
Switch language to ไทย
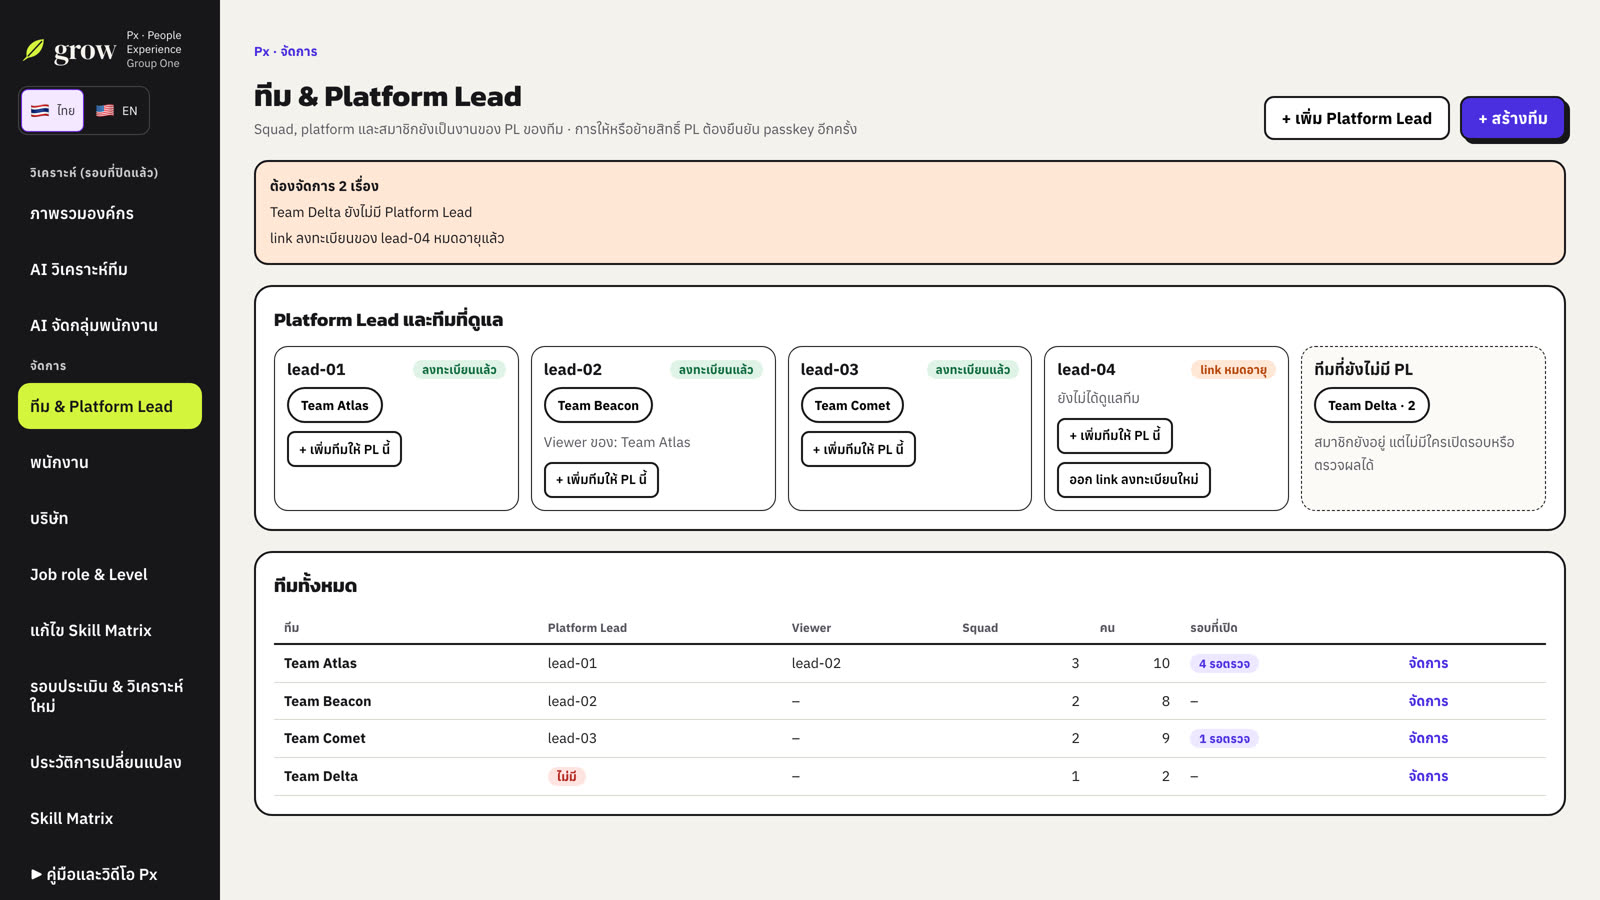(x=53, y=110)
